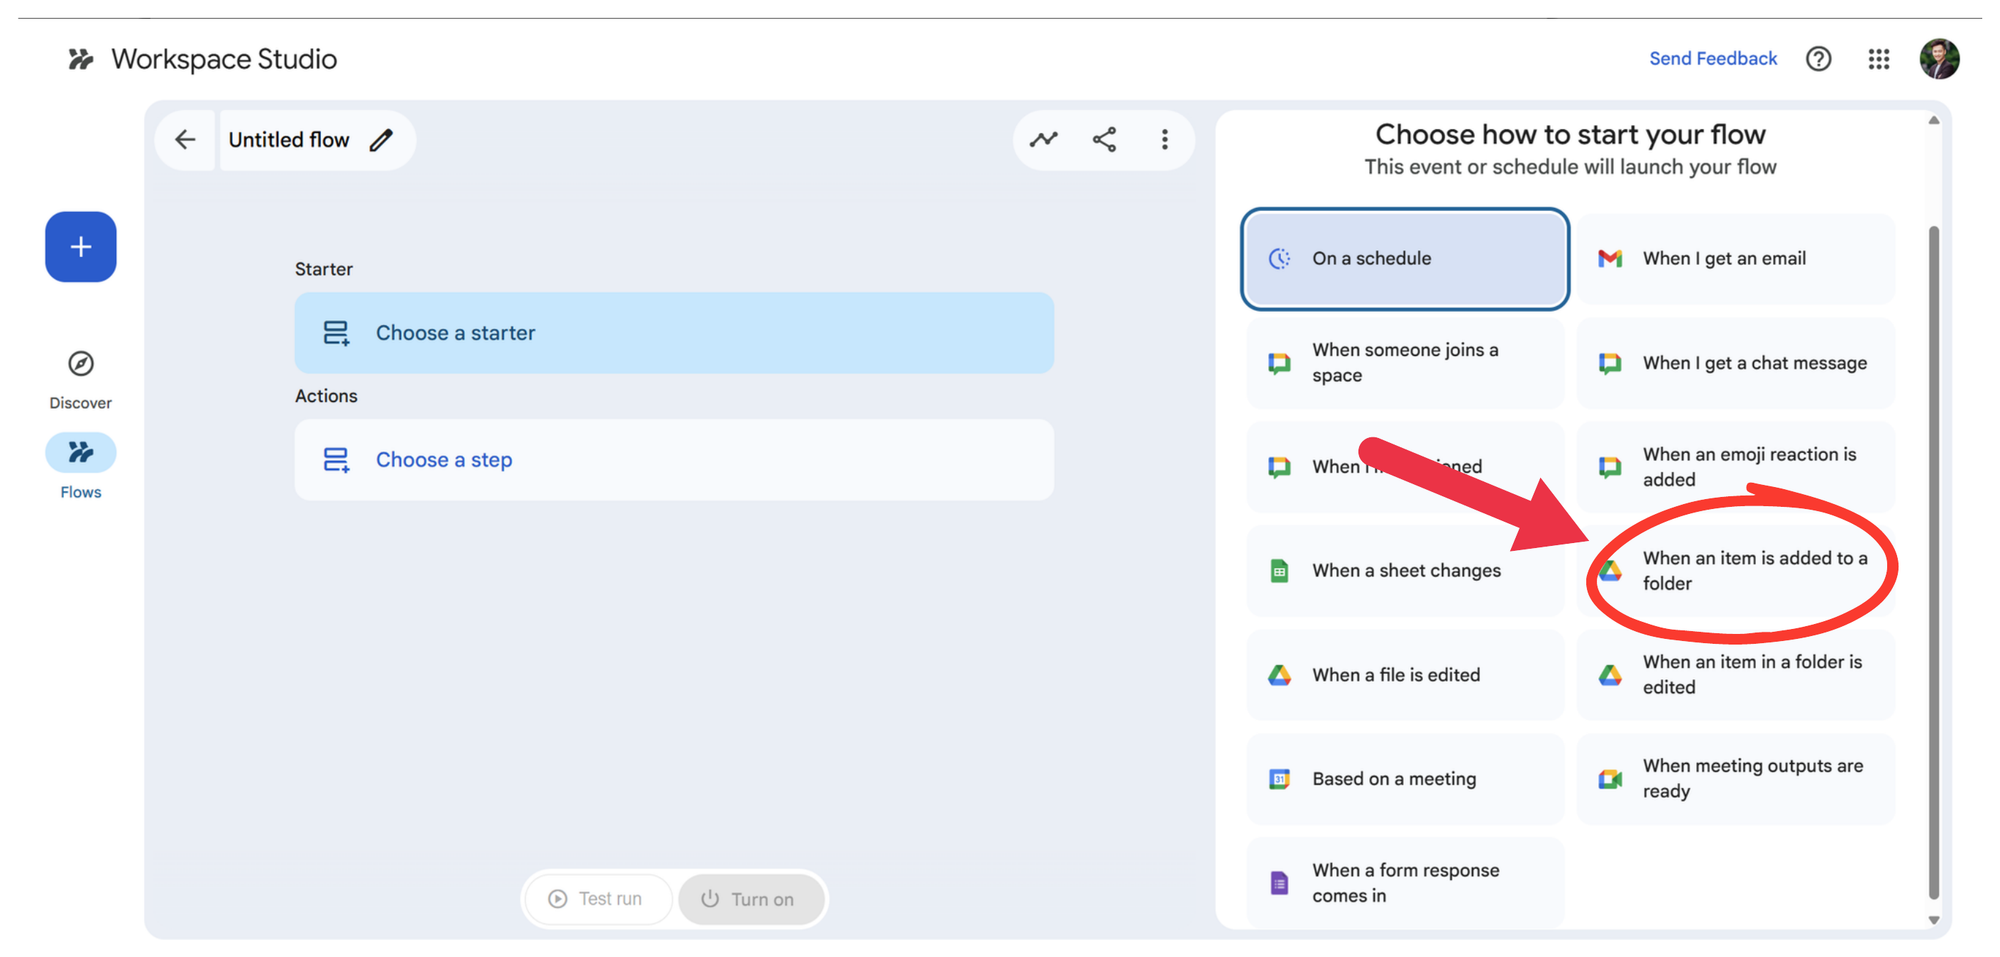Click the starter panel vertical scrollbar
This screenshot has height=957, width=2000.
click(x=1933, y=563)
